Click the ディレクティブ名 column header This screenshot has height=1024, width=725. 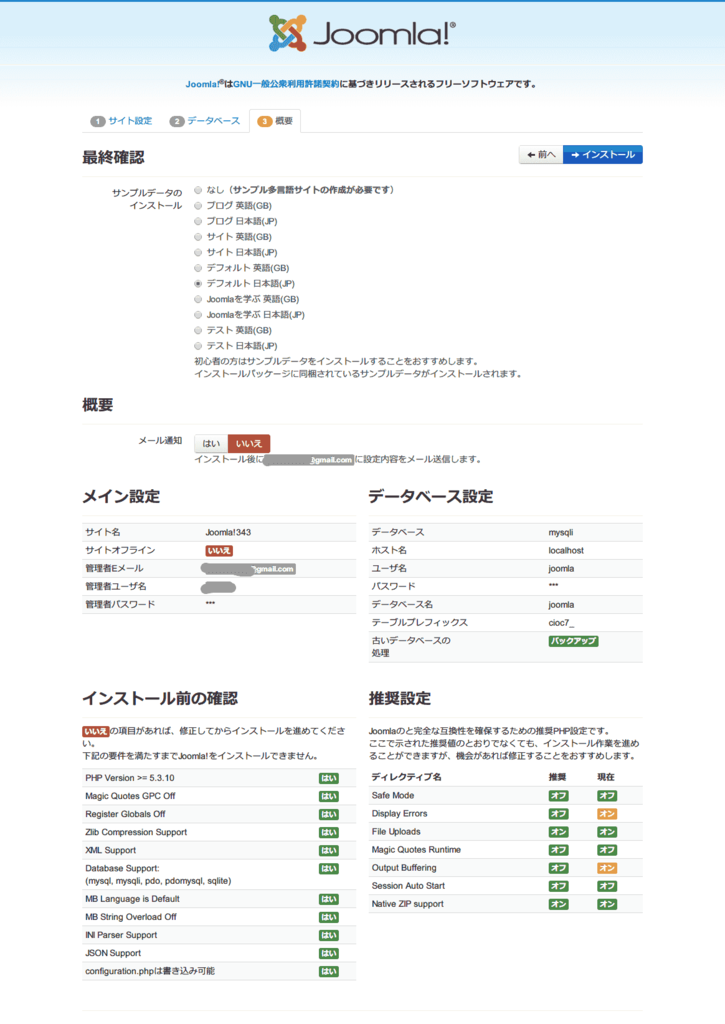pyautogui.click(x=406, y=777)
